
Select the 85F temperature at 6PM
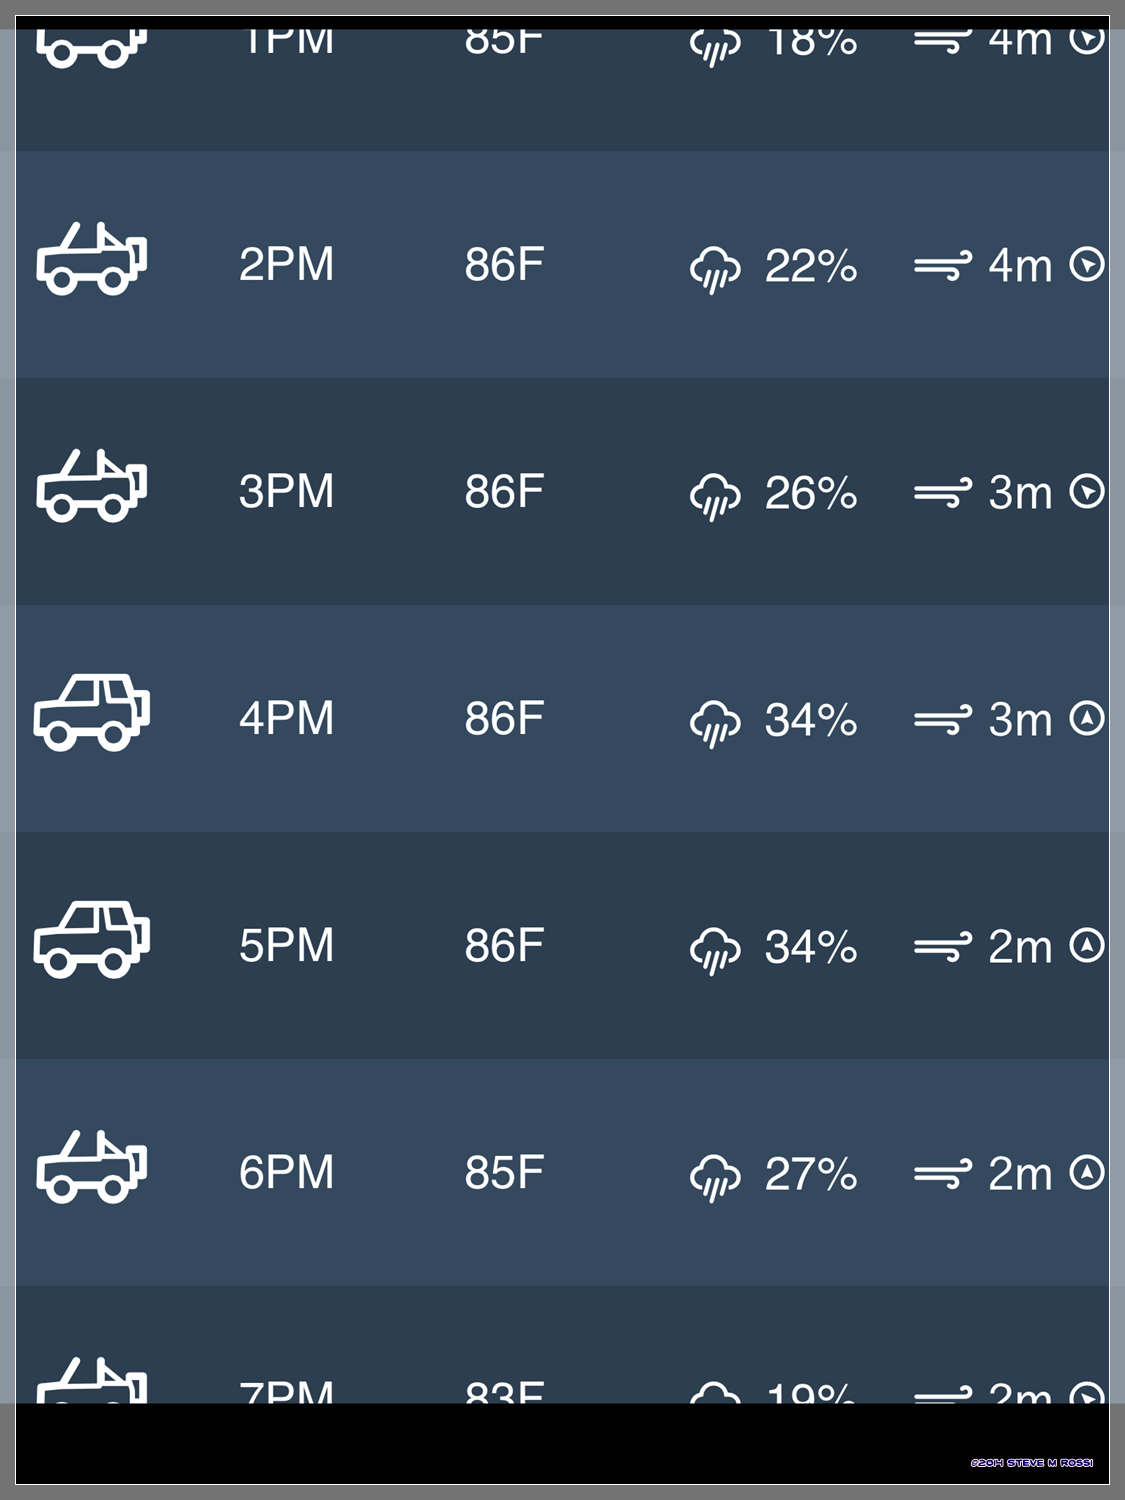[x=504, y=1173]
